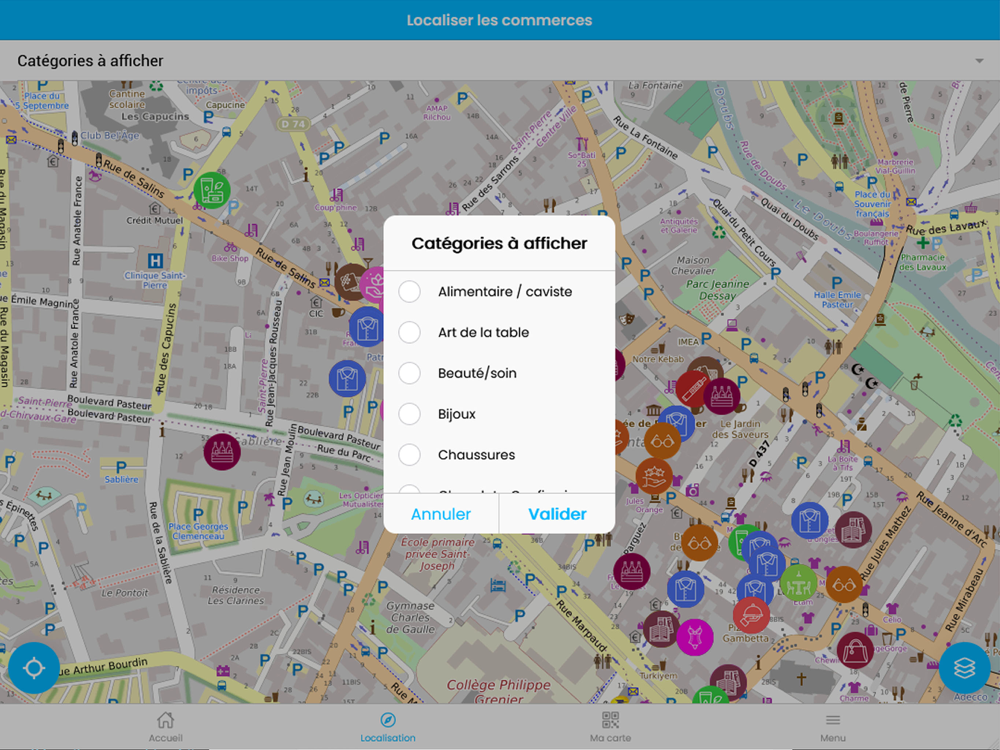1000x750 pixels.
Task: Tap the blue shirt marker left of the upper book marker
Action: pos(810,520)
